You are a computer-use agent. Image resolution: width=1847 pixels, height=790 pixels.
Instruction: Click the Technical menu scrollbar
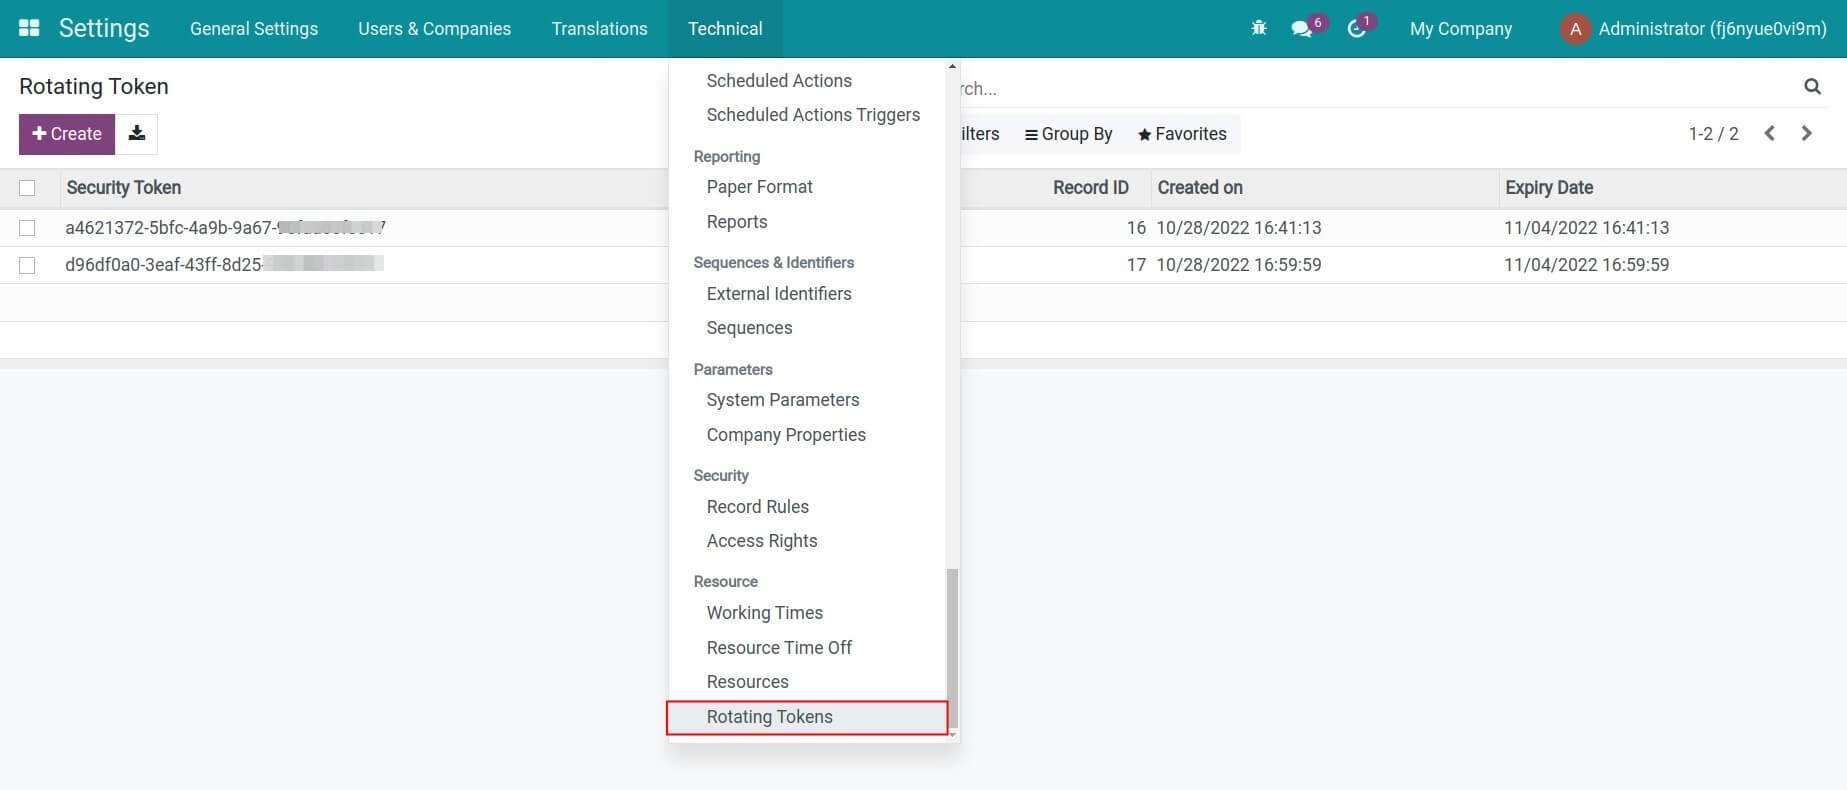[x=952, y=648]
